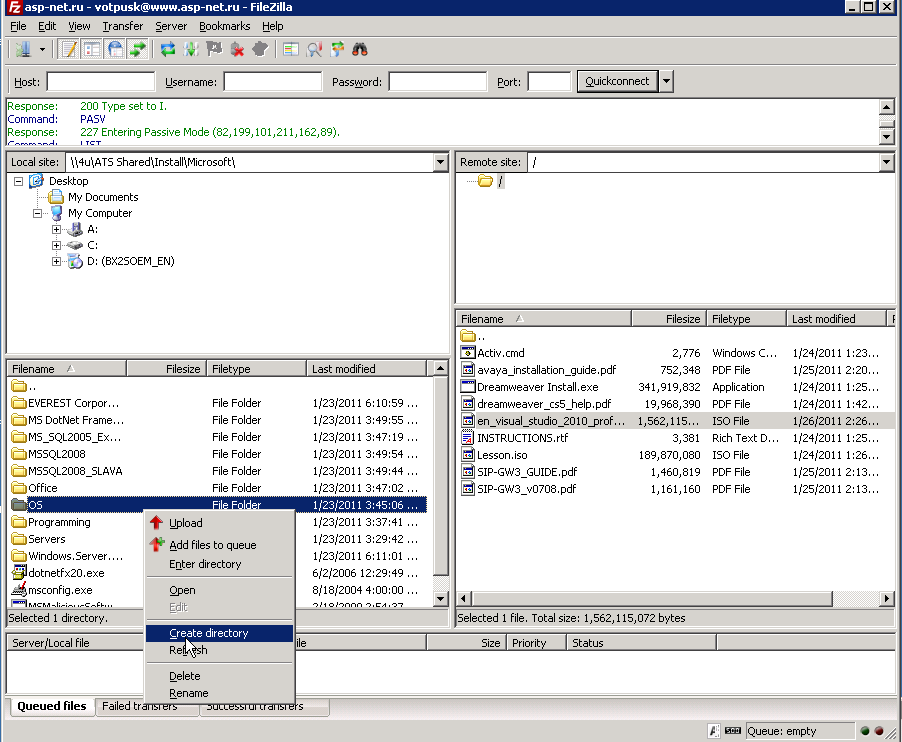Open the Remote site path dropdown
902x742 pixels.
tap(886, 162)
